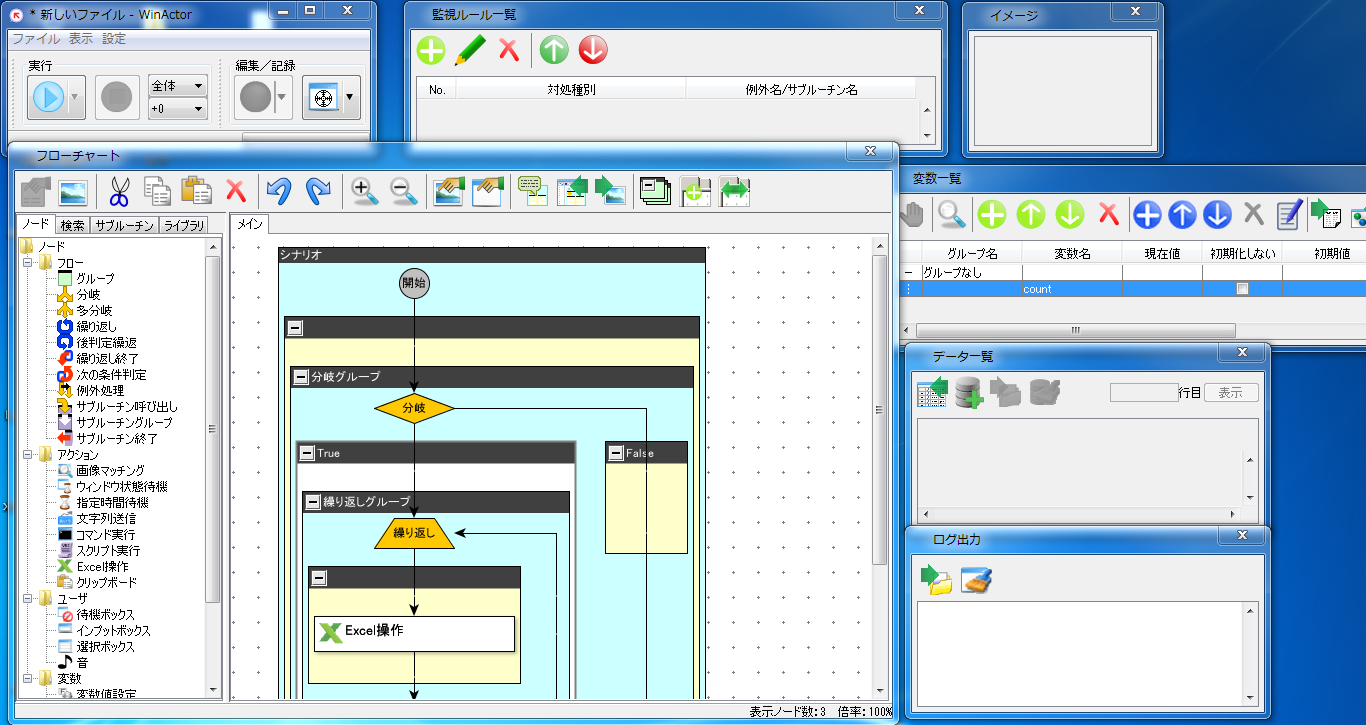Screen dimensions: 1366x725
Task: Collapse the フロー folder in node tree
Action: coord(29,263)
